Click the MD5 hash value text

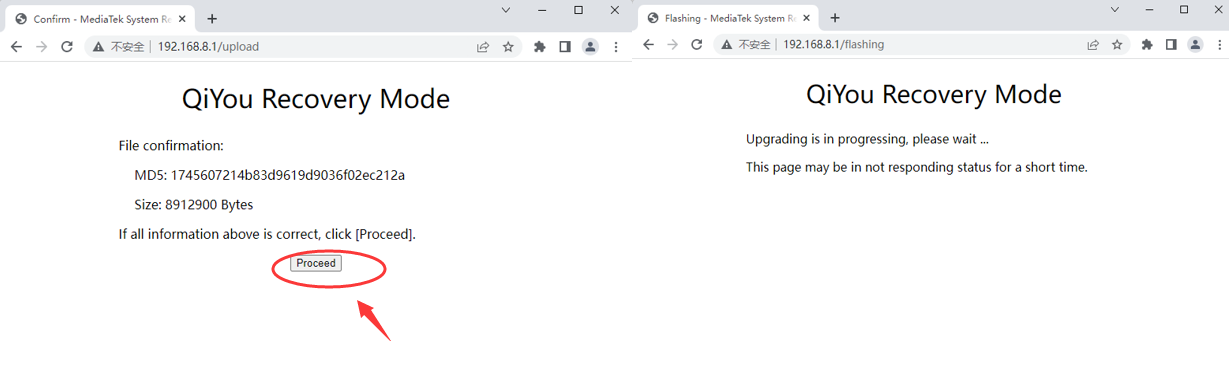[x=288, y=175]
